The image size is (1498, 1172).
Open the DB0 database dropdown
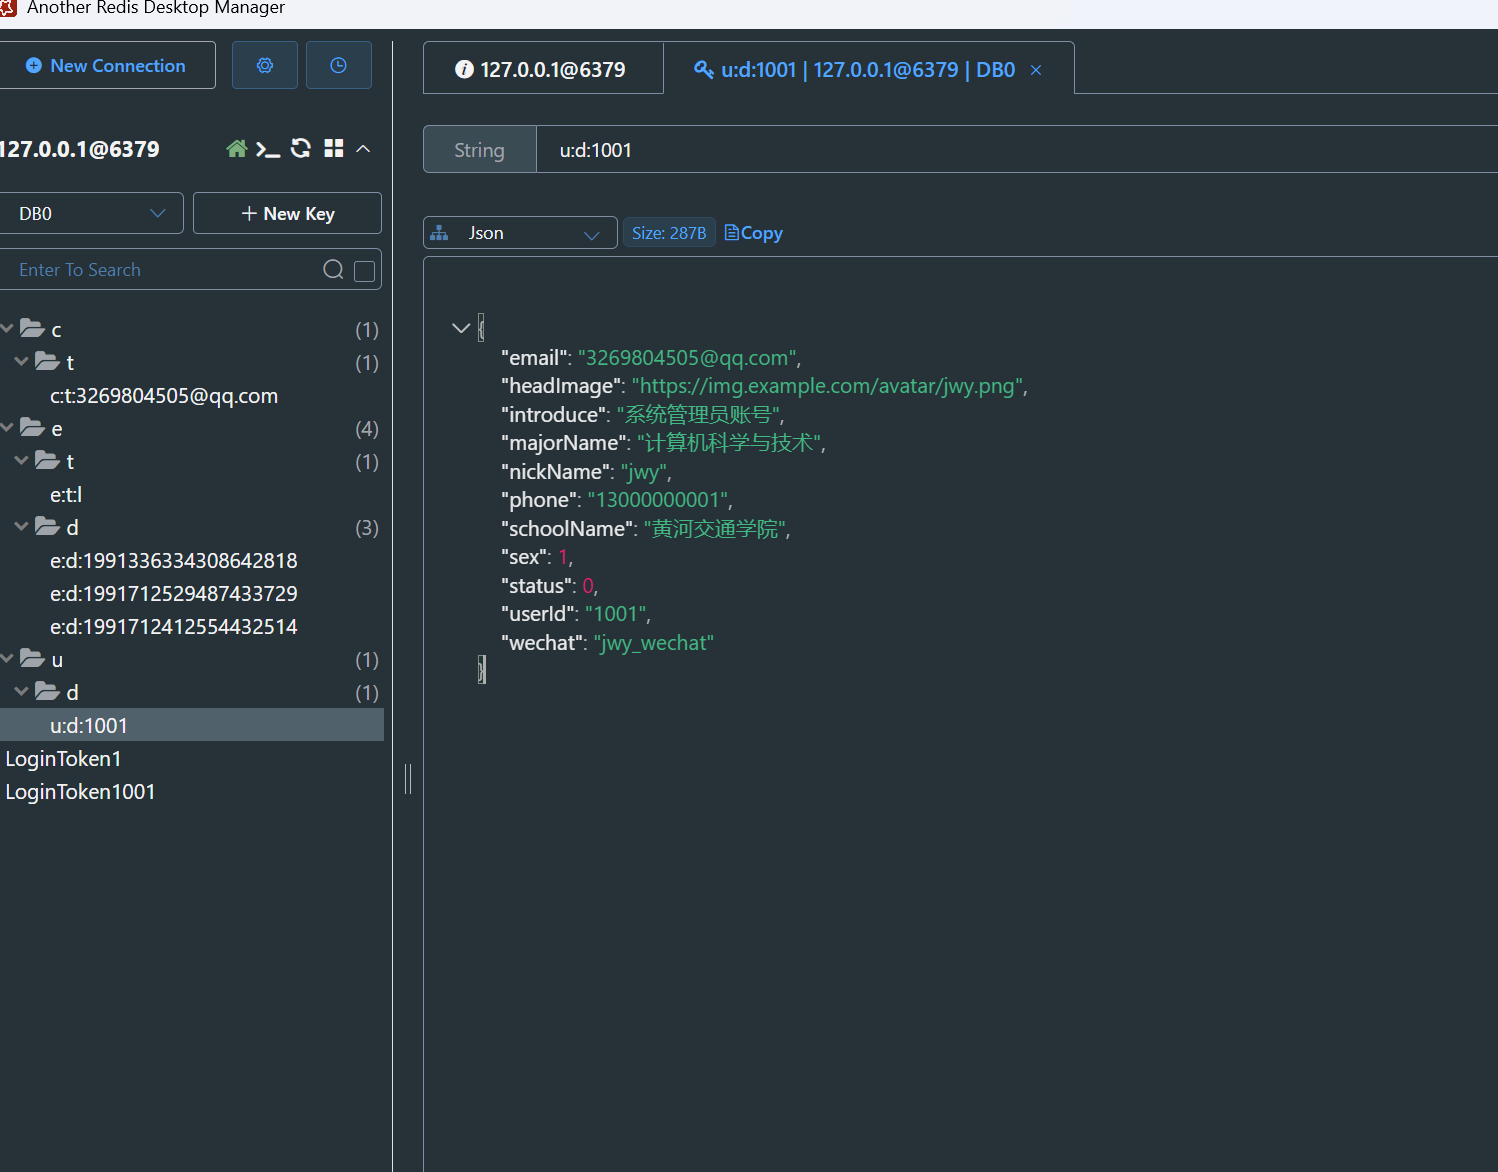click(91, 213)
